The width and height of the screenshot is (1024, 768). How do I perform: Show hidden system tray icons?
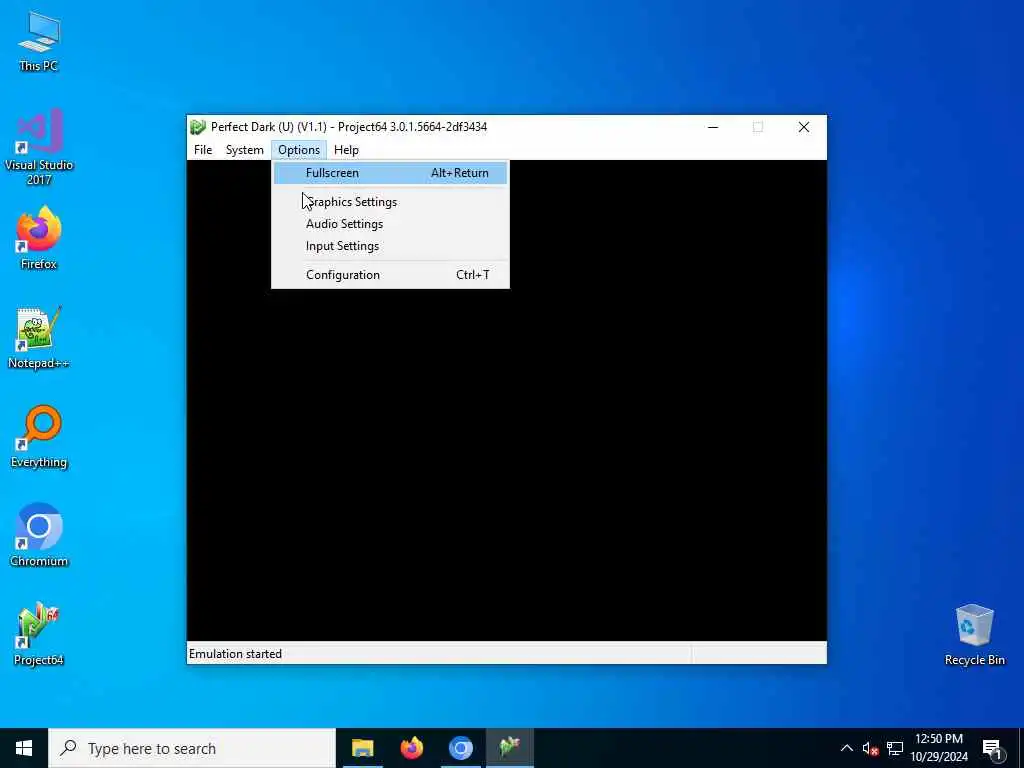click(846, 748)
